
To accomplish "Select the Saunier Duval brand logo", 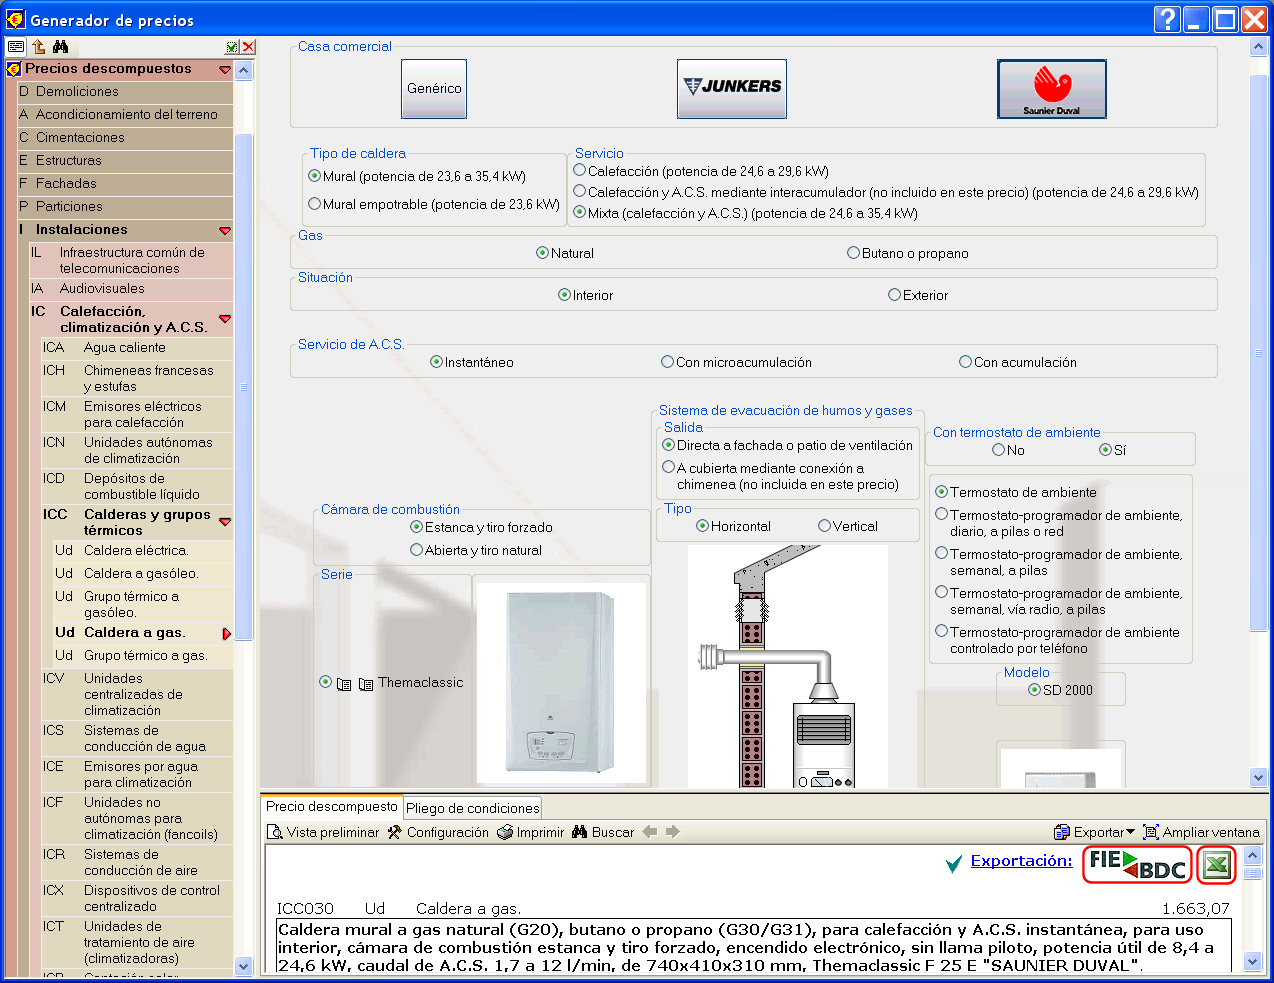I will pos(1052,88).
